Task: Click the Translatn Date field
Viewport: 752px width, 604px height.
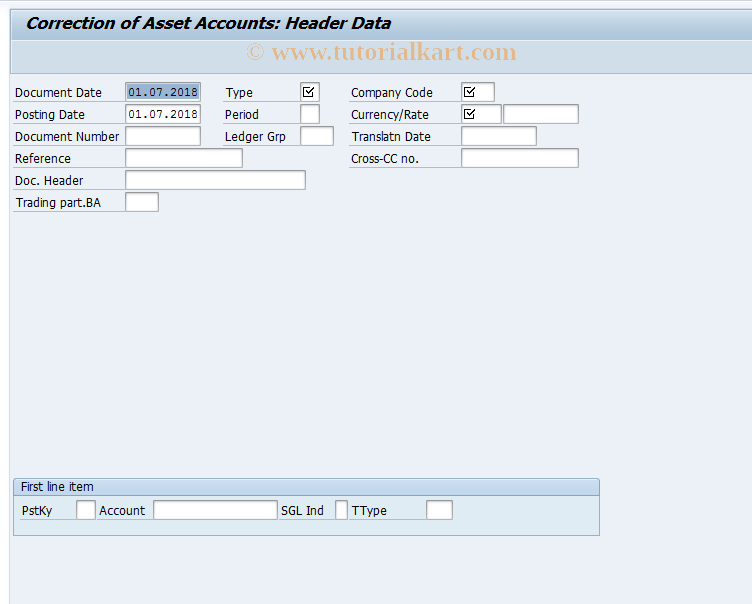Action: (x=499, y=136)
